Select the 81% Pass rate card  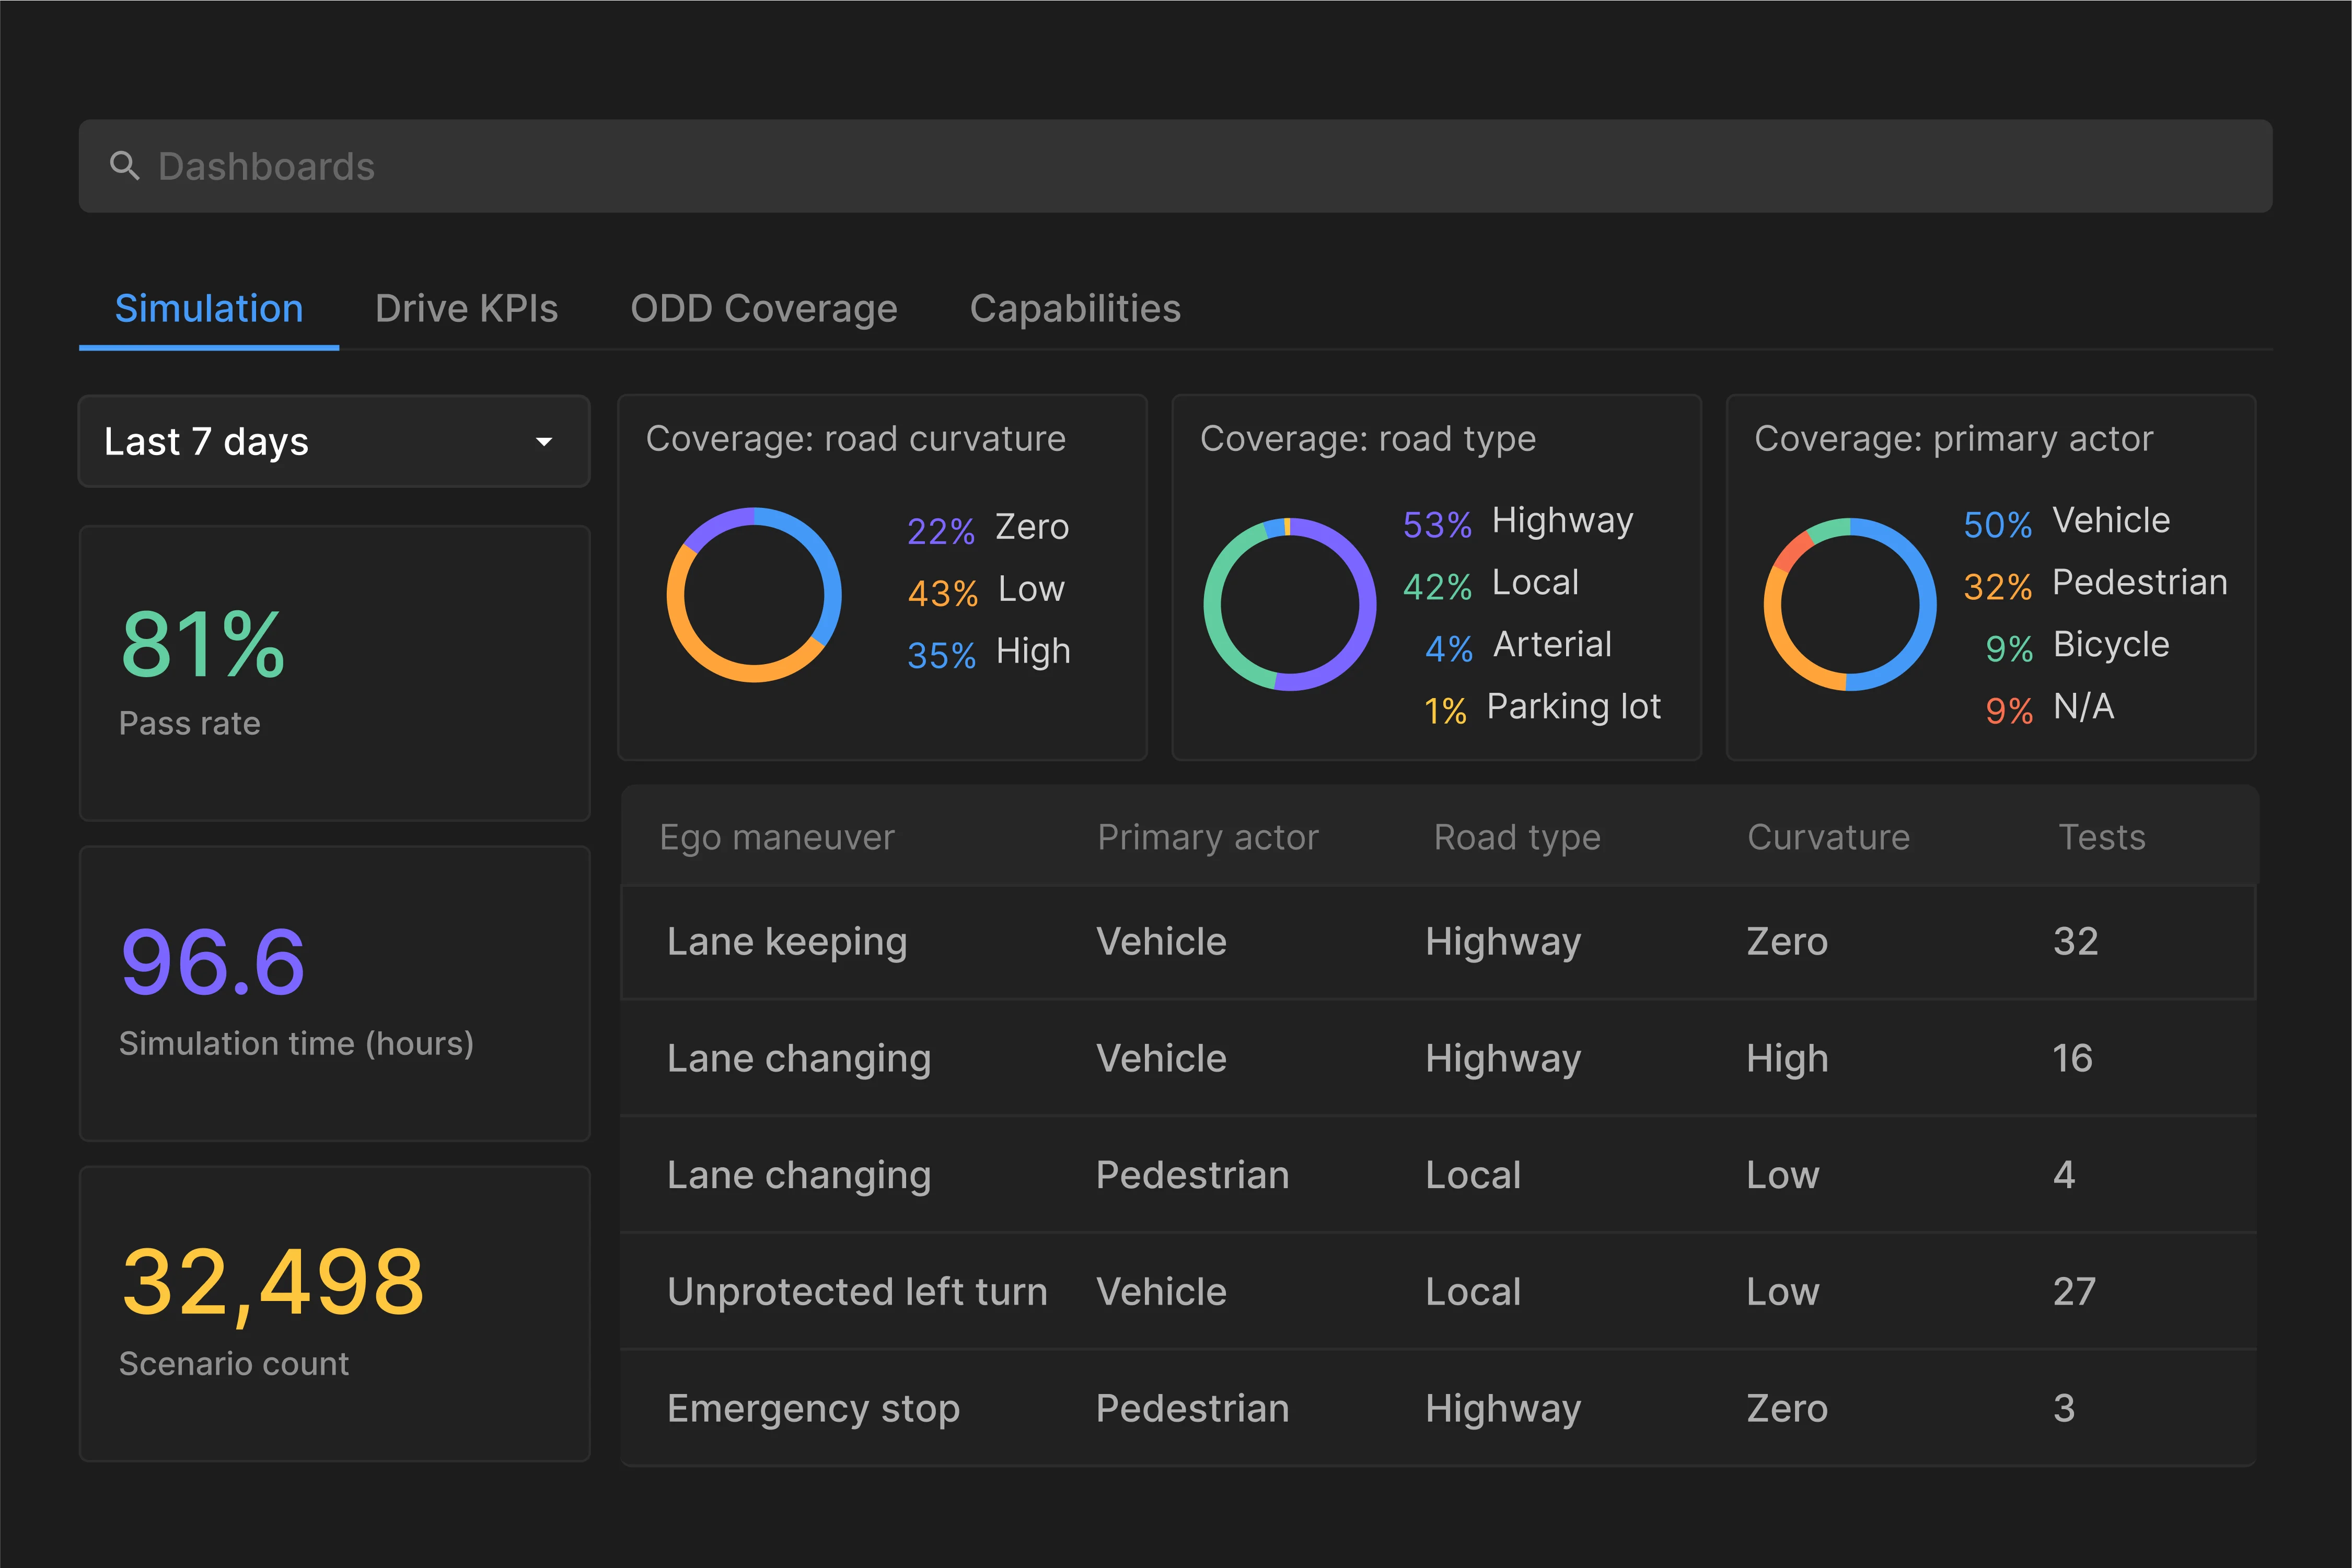pyautogui.click(x=334, y=673)
